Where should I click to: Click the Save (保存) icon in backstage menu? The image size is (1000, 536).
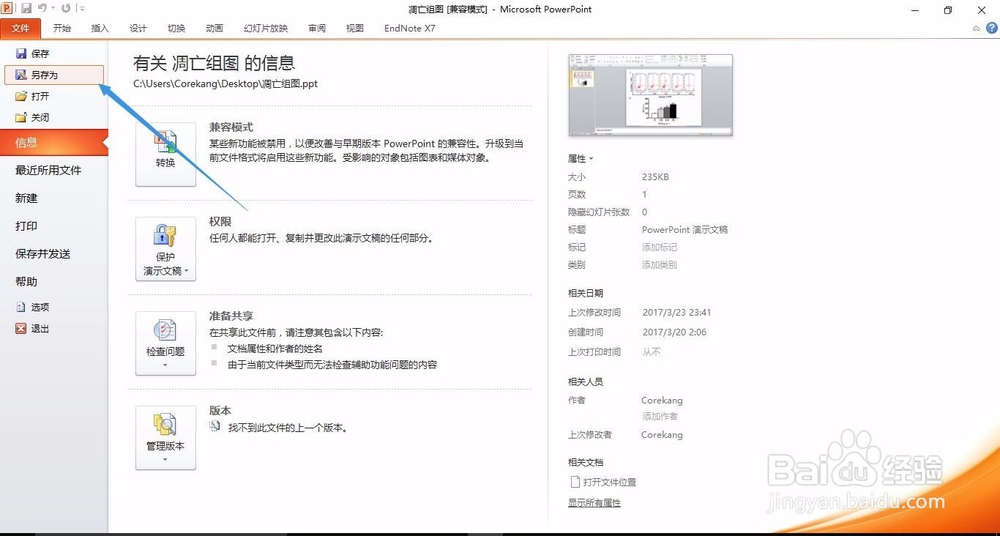(21, 54)
